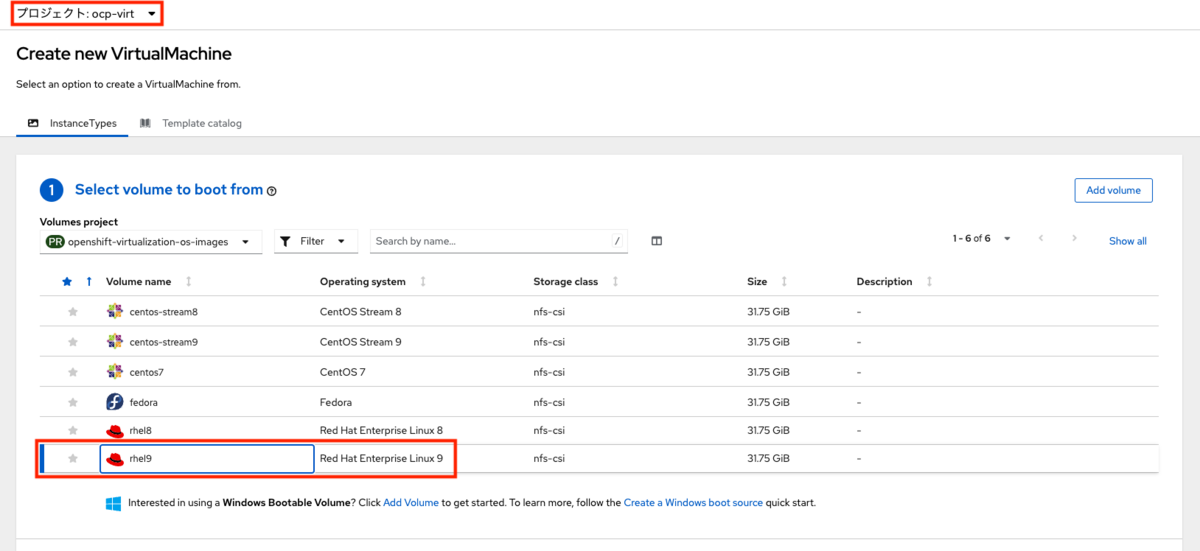Viewport: 1200px width, 551px height.
Task: Click the Windows logo icon
Action: (114, 503)
